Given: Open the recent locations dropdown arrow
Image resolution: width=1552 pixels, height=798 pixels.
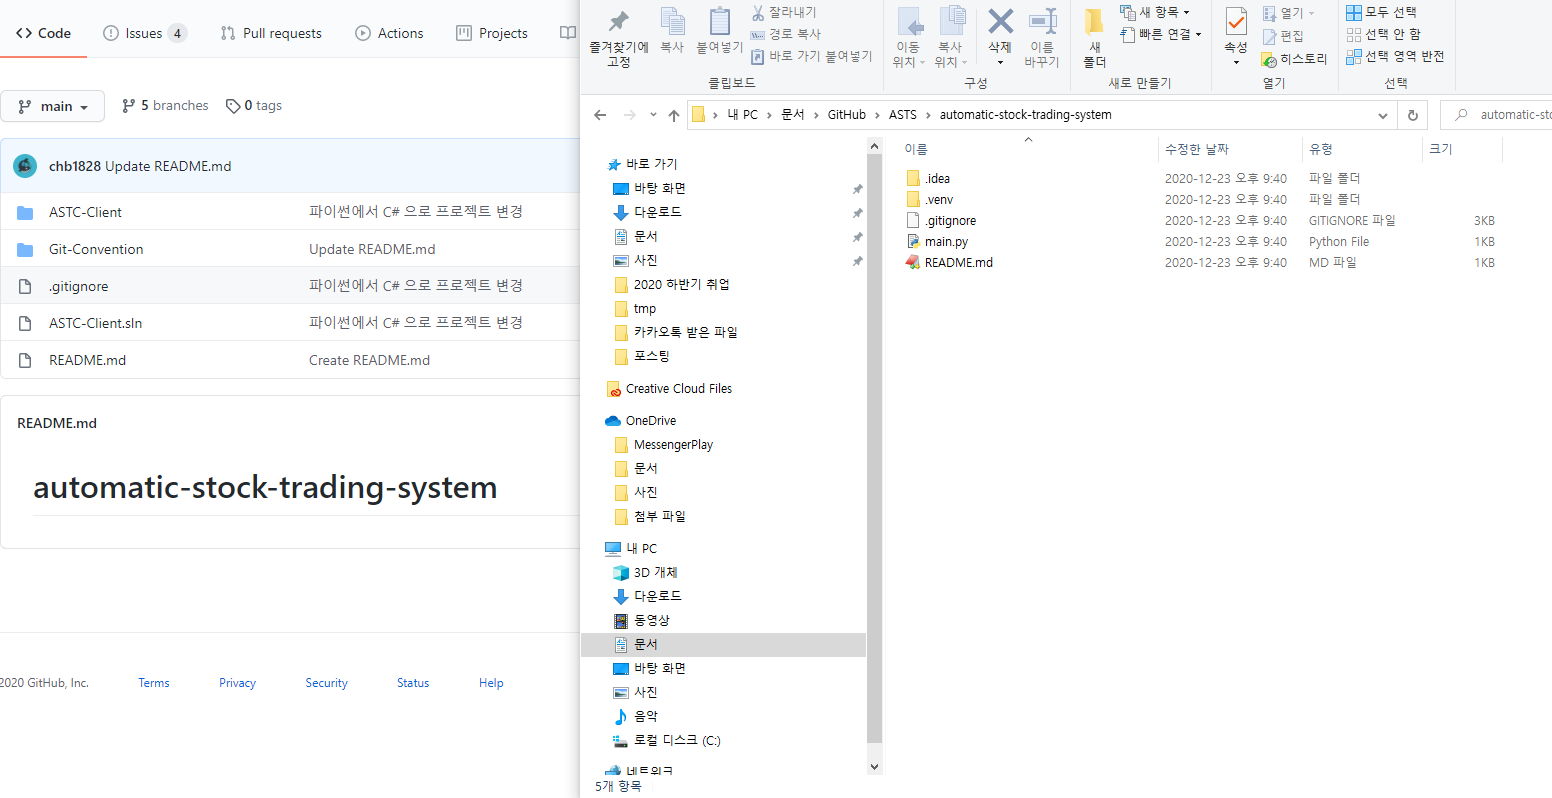Looking at the screenshot, I should point(653,115).
